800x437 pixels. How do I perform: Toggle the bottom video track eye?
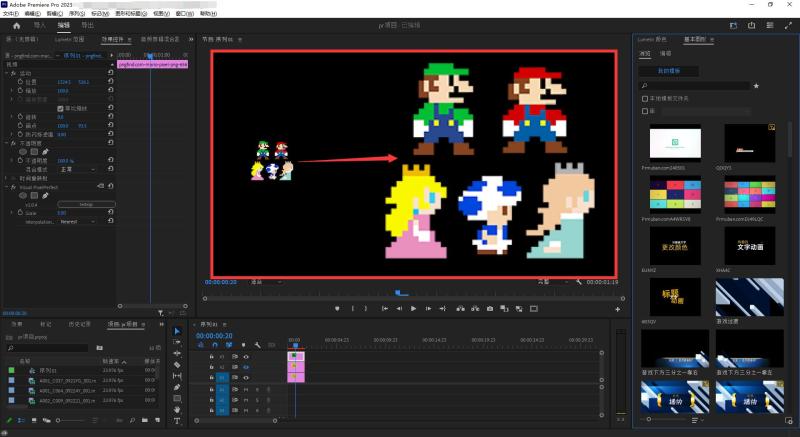tap(246, 377)
